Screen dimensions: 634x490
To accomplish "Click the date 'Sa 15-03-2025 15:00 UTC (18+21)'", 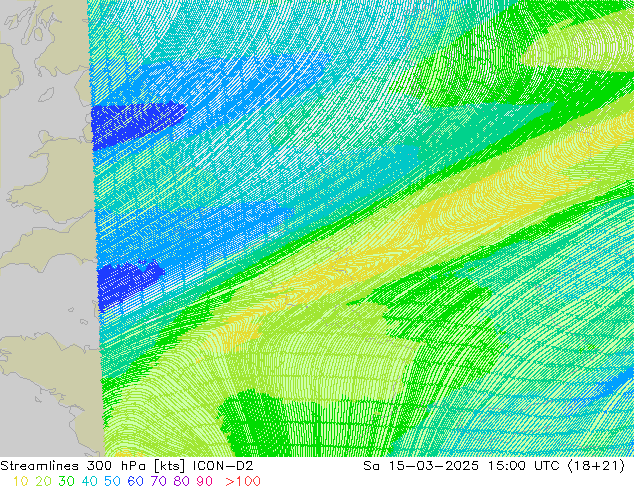I will (494, 466).
